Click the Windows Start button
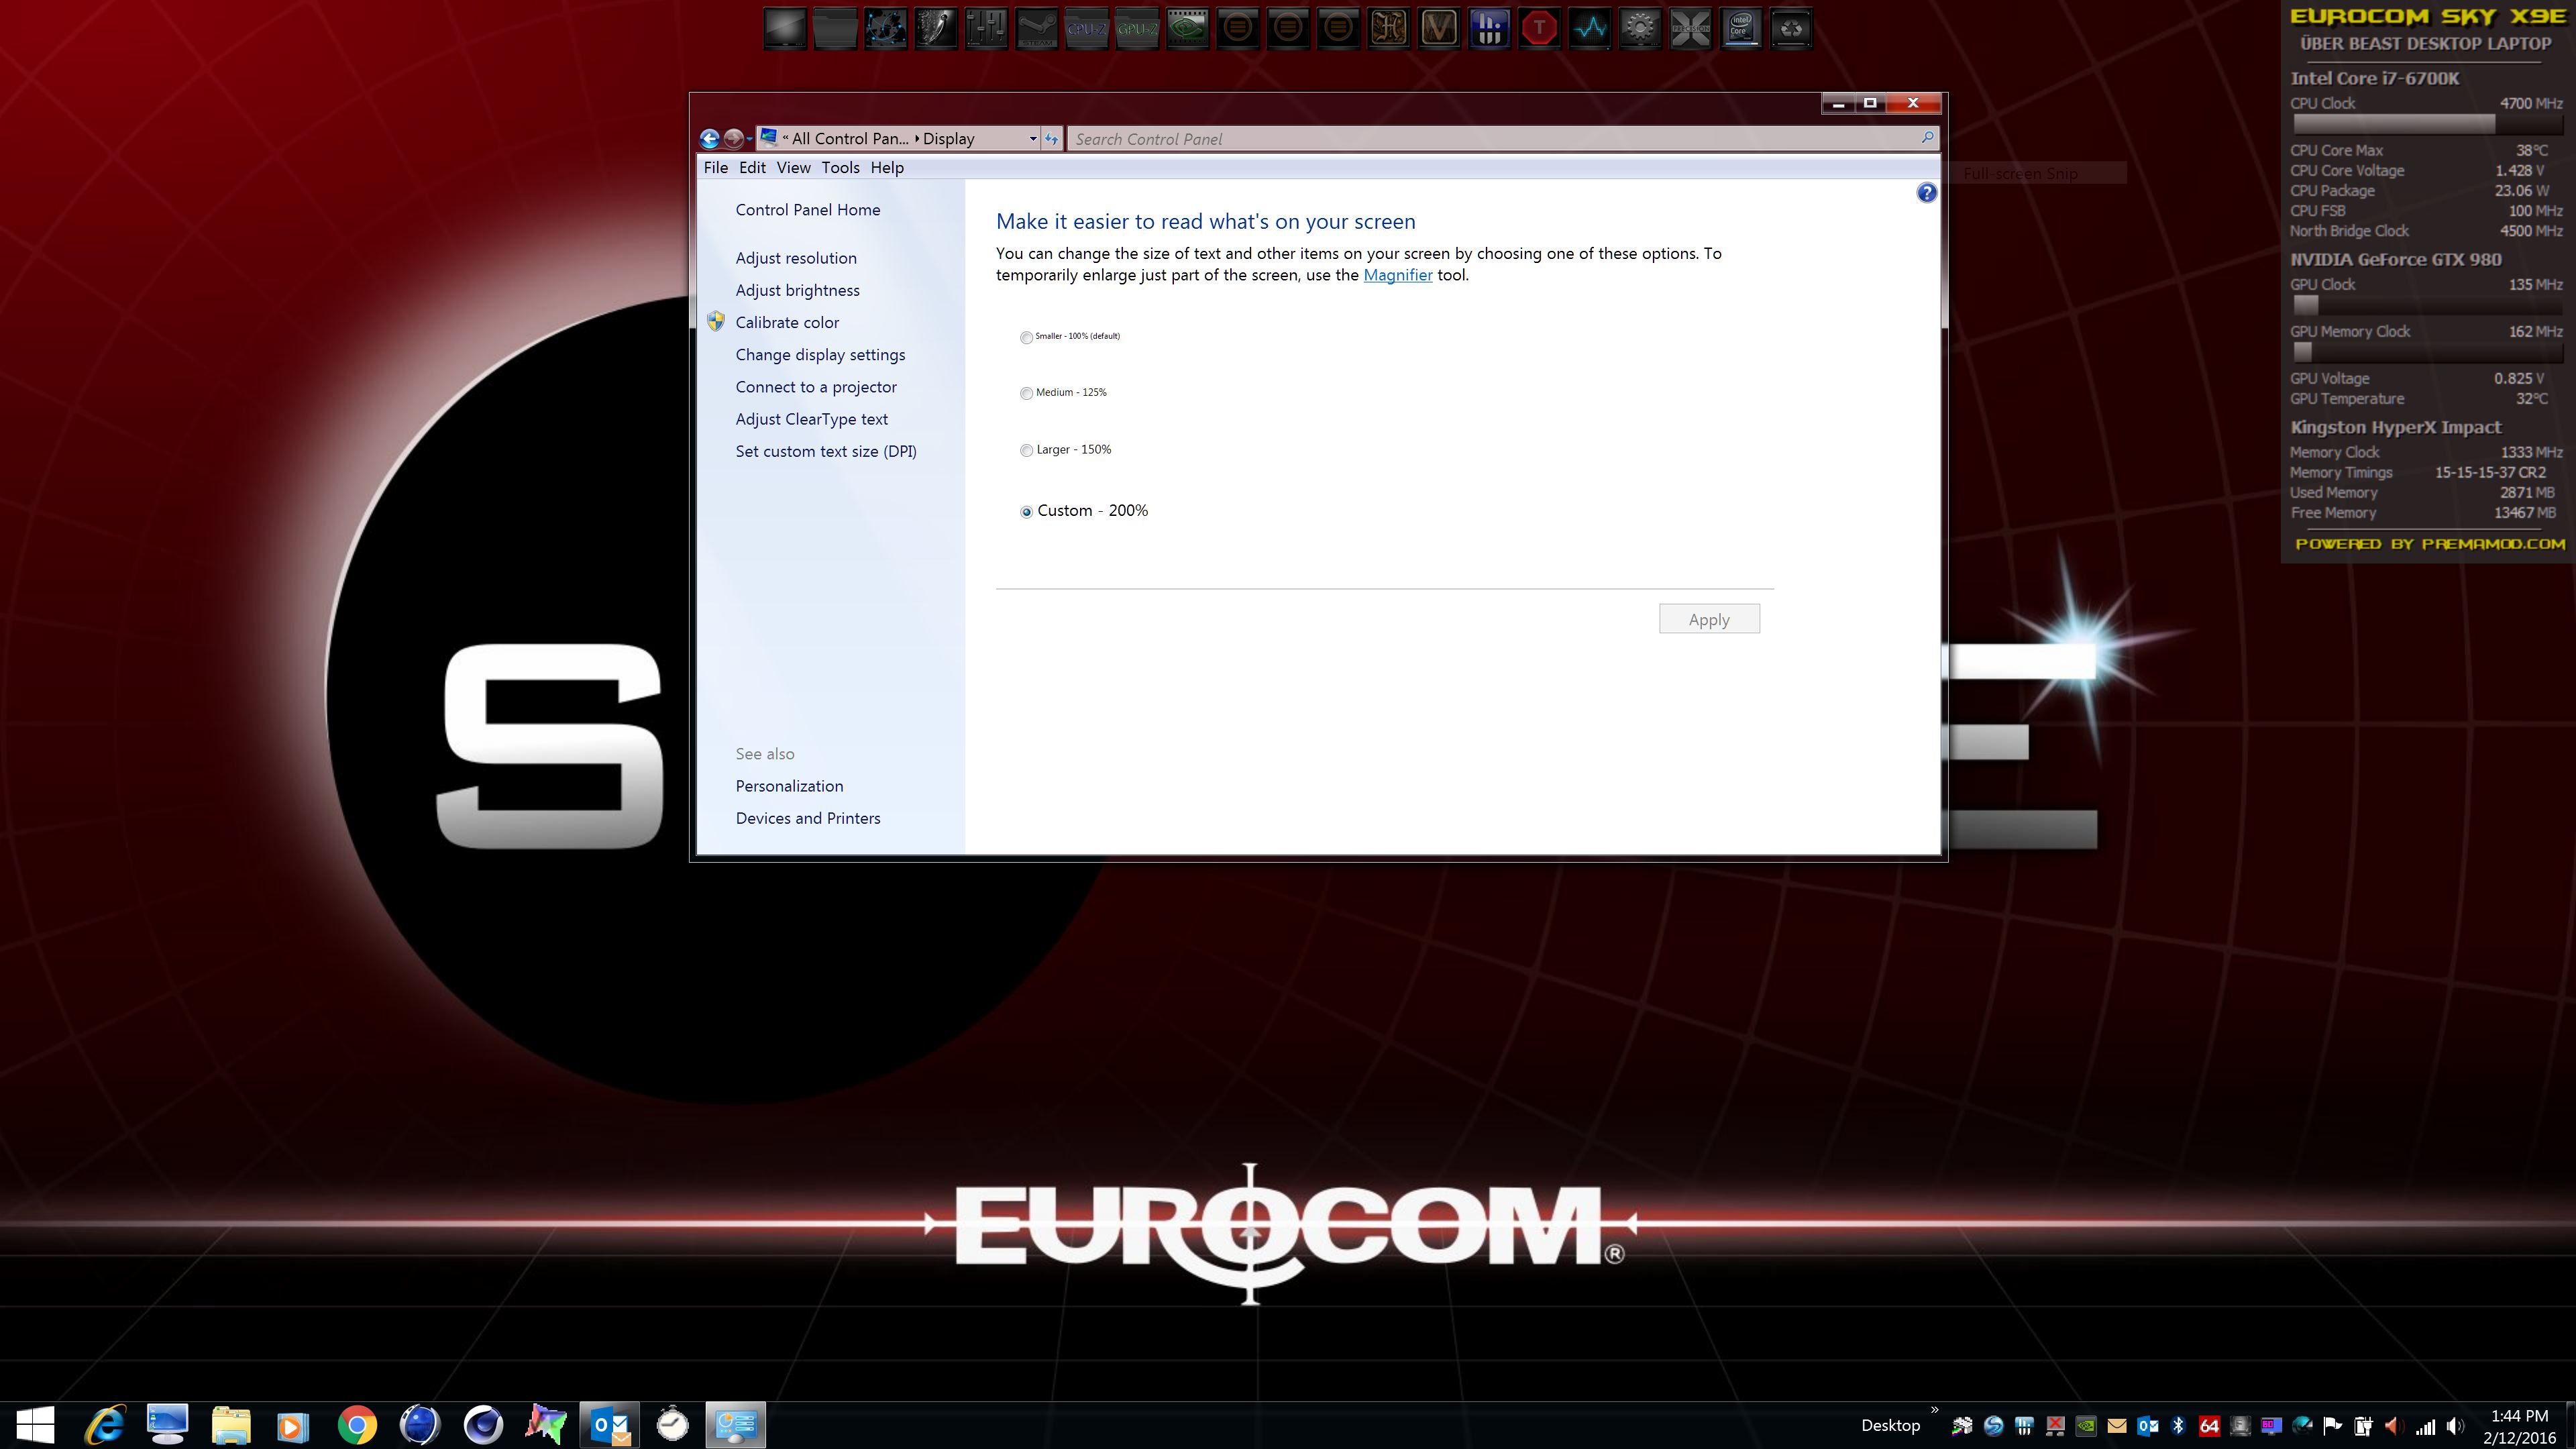 point(35,1425)
